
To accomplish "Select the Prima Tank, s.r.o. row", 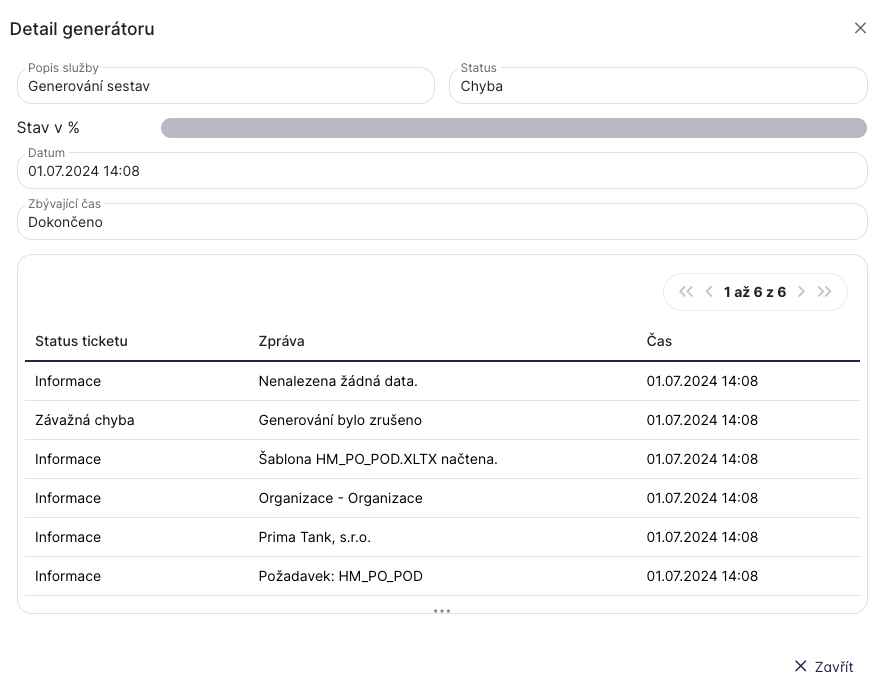I will (441, 537).
